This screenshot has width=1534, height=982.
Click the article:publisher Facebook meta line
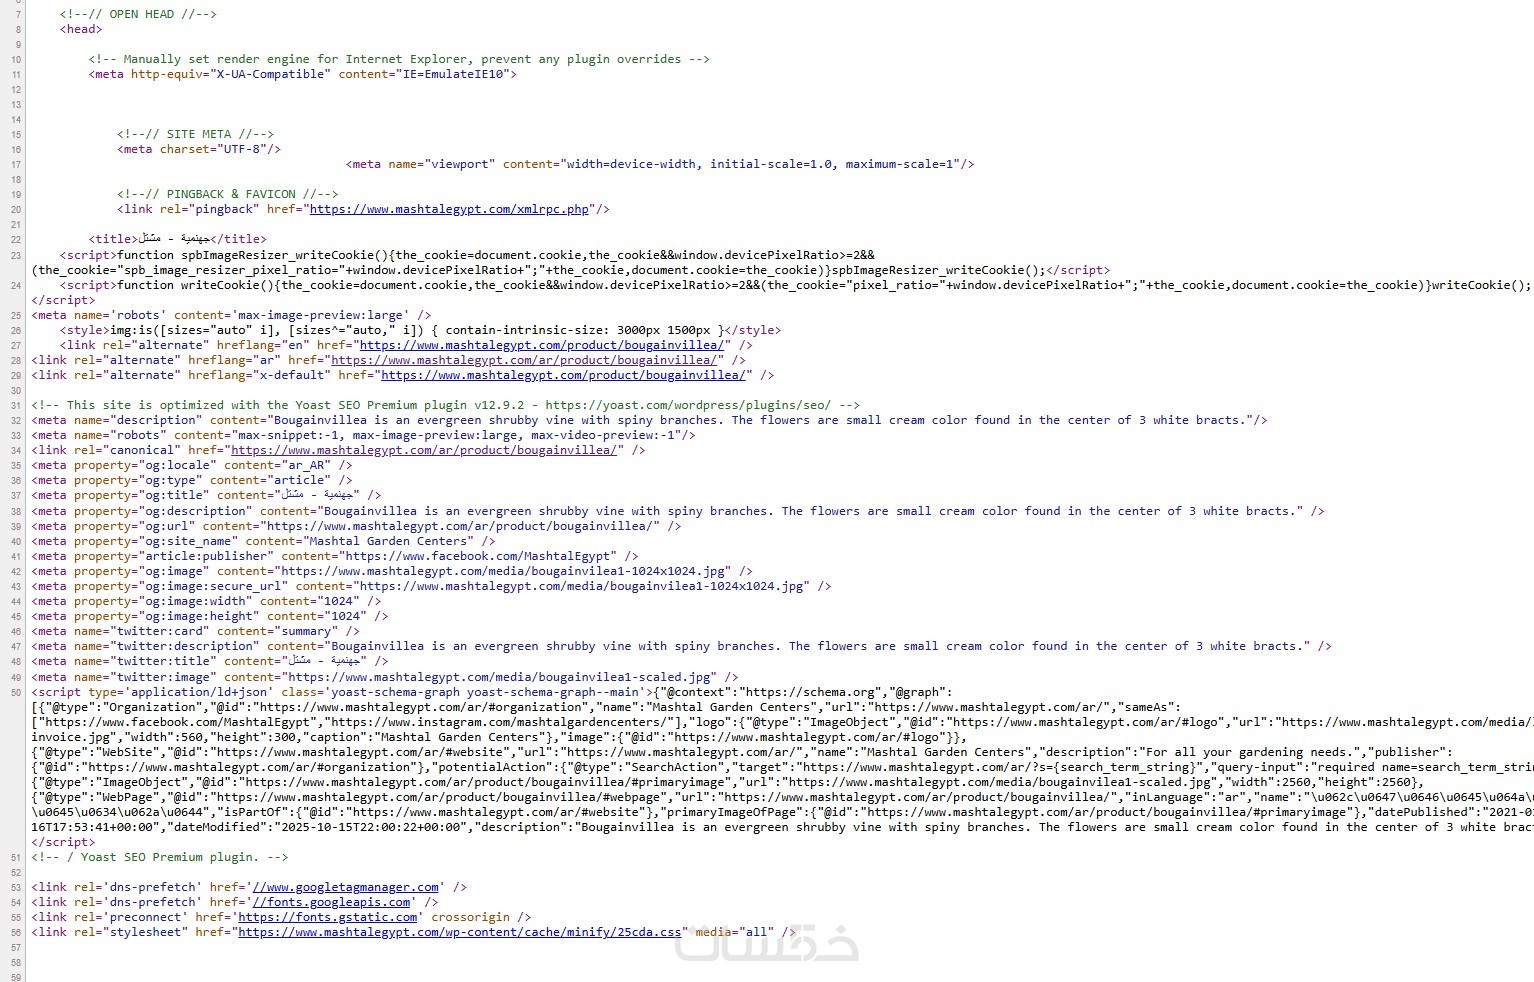pos(335,556)
